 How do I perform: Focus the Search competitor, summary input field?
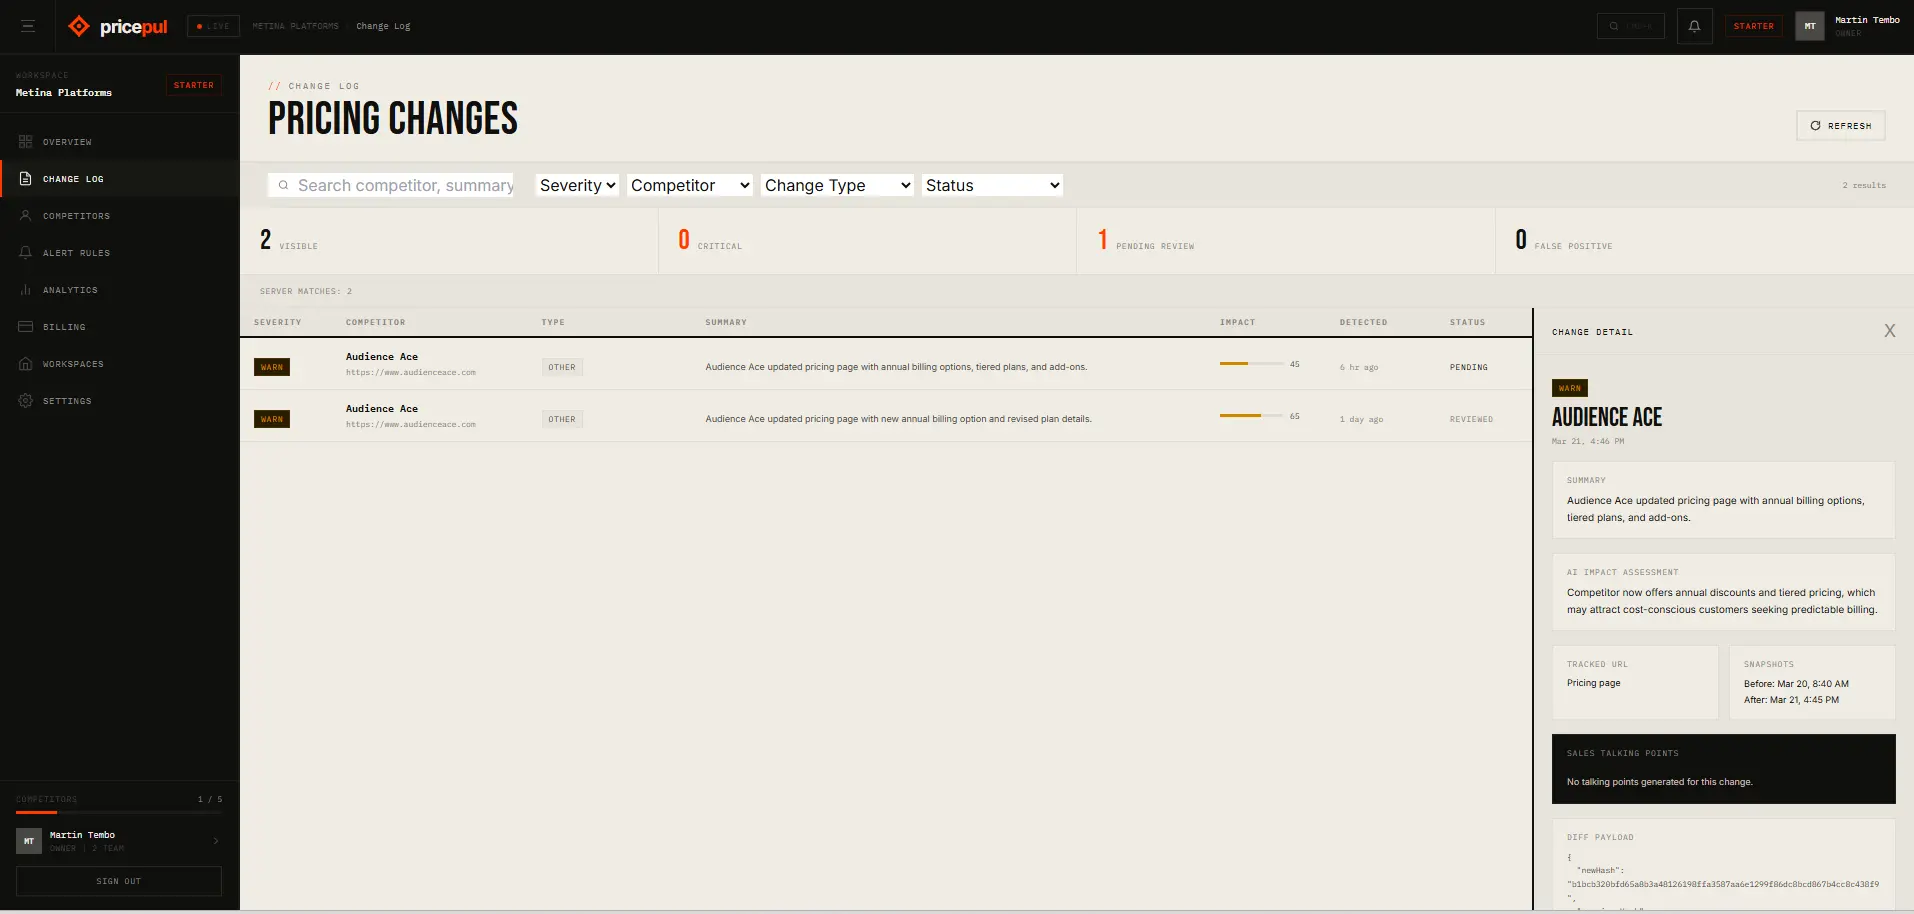point(391,185)
